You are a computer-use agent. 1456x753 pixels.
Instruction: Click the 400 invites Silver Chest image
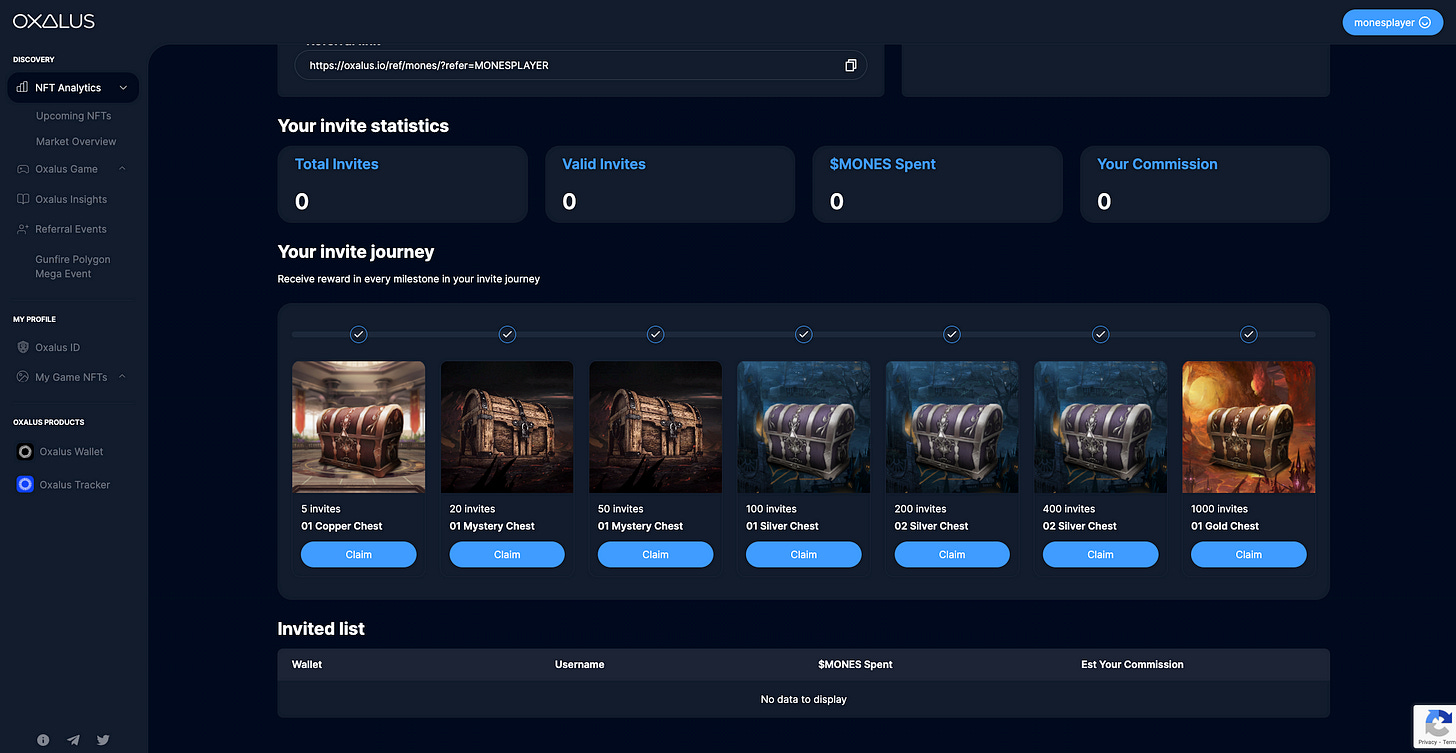coord(1100,427)
